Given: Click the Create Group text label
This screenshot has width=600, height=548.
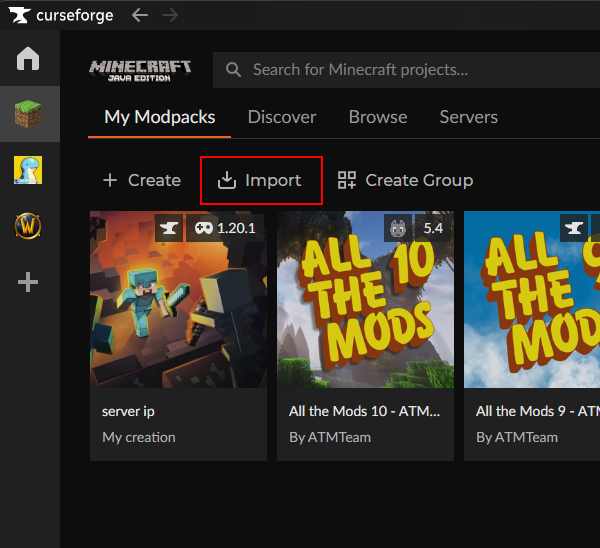Looking at the screenshot, I should [x=419, y=180].
